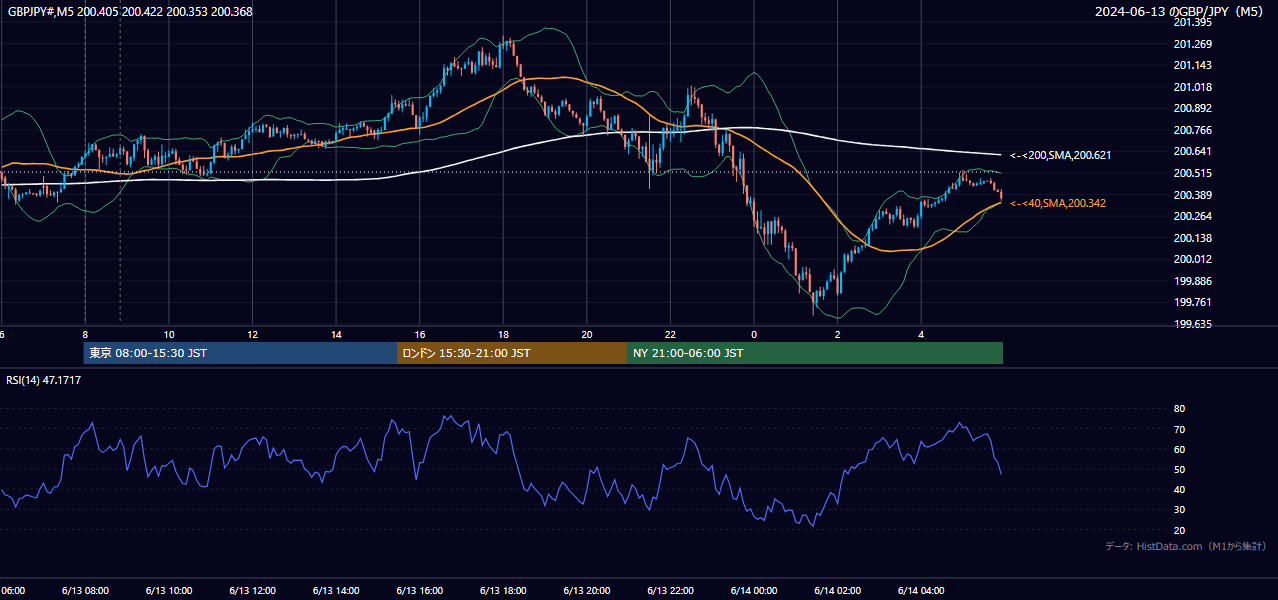This screenshot has height=600, width=1278.
Task: Click hour label 8 under the price chart
Action: 85,335
